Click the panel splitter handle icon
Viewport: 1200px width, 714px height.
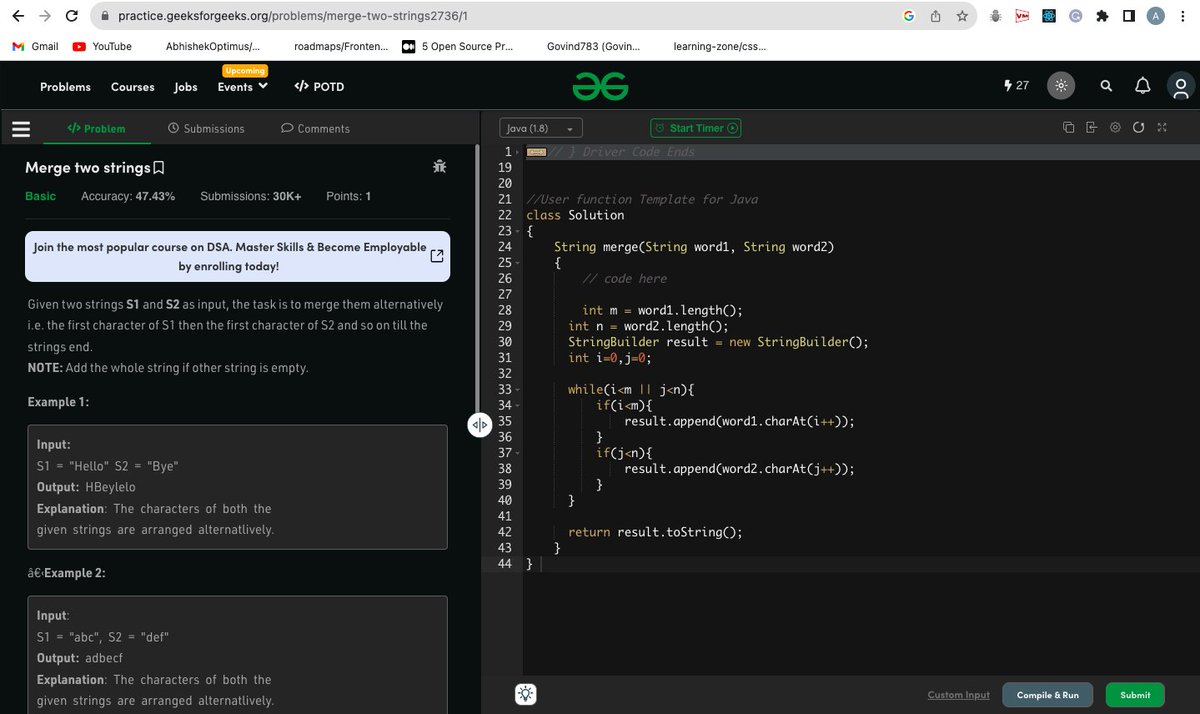click(x=479, y=425)
